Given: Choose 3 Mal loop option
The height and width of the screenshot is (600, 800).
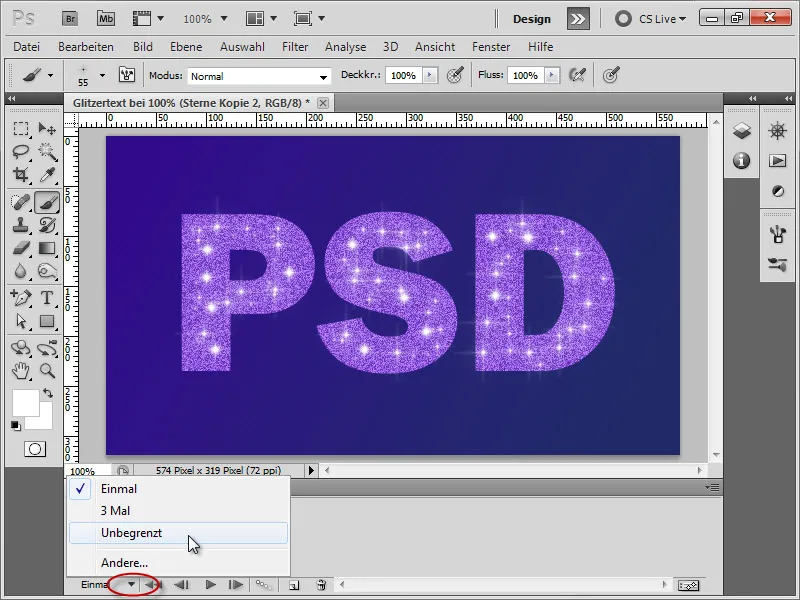Looking at the screenshot, I should (179, 511).
